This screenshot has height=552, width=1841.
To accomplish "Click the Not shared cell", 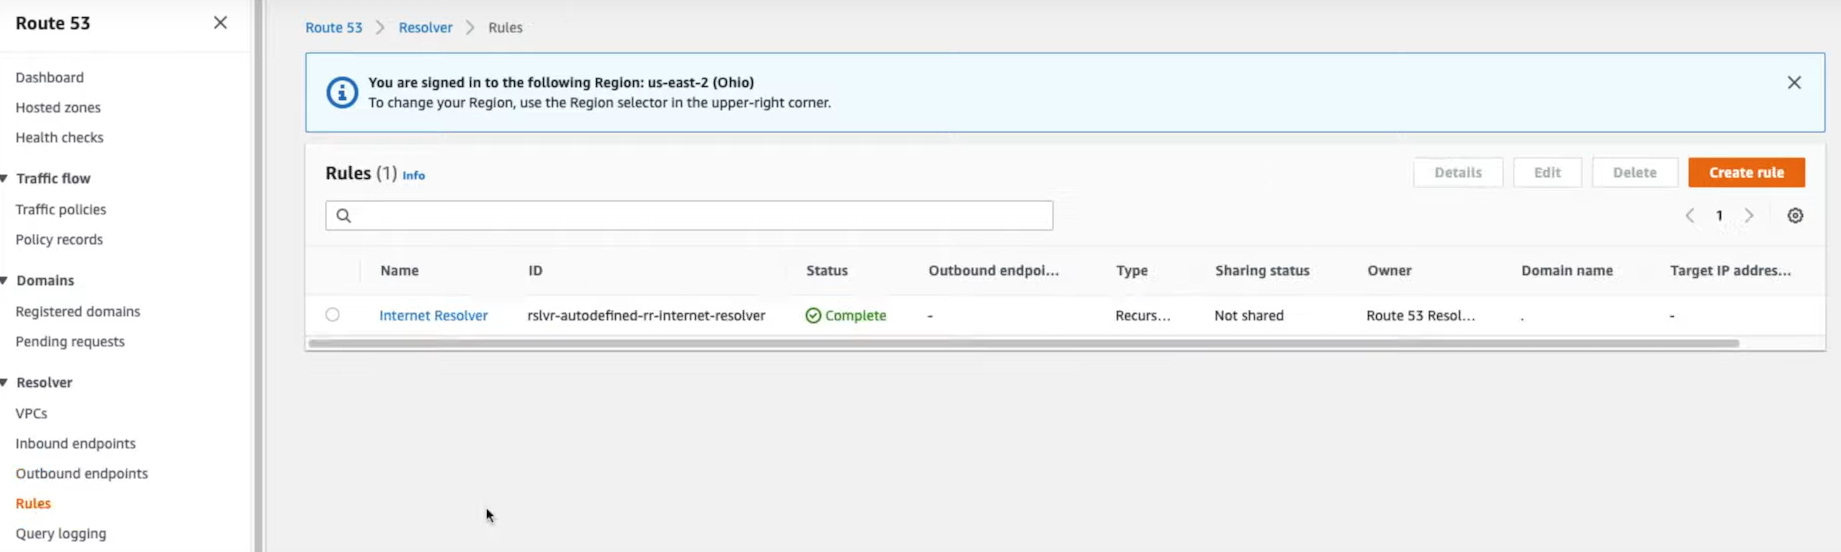I will 1248,315.
